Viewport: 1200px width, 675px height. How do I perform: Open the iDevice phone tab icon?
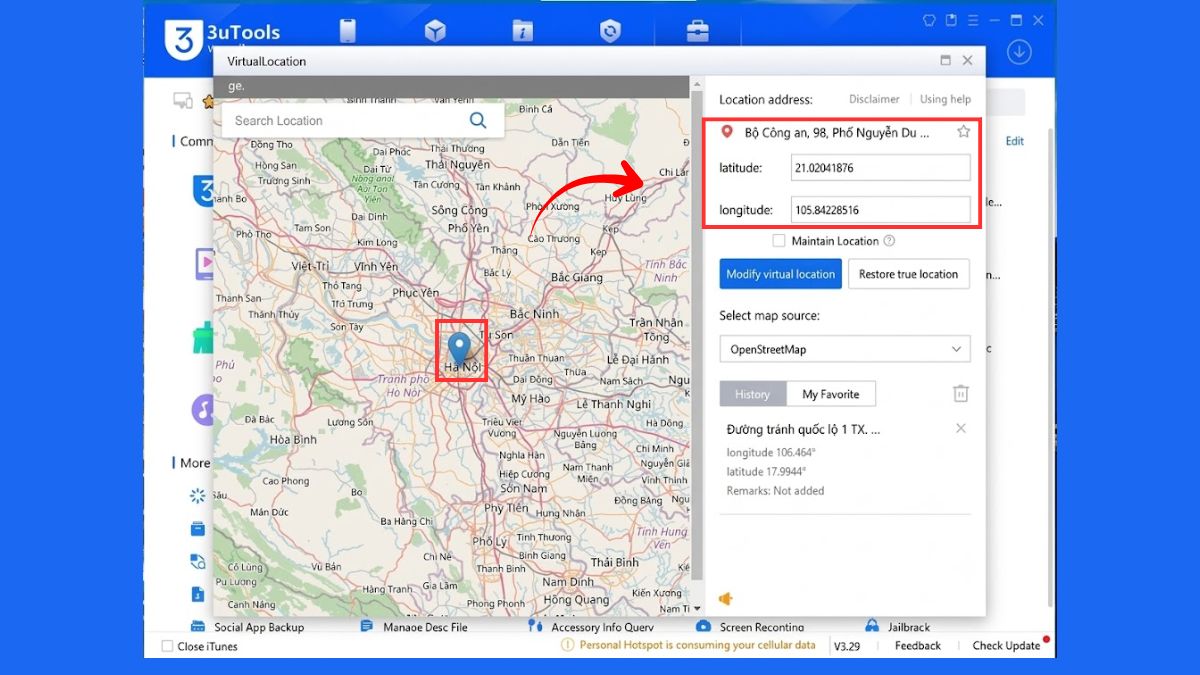pyautogui.click(x=348, y=31)
